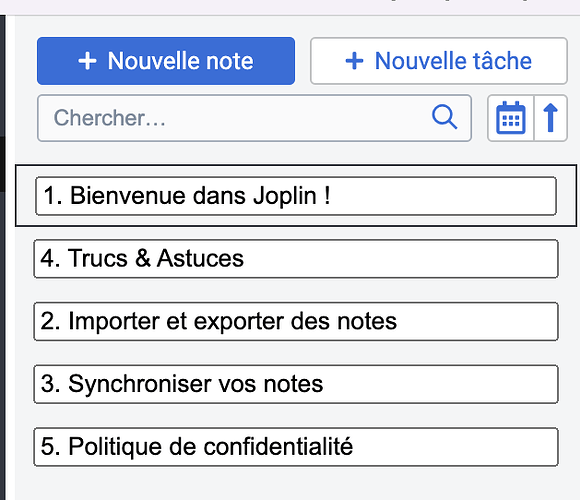Open note 1. Bienvenue dans Joplin !
This screenshot has height=500, width=580.
(296, 196)
